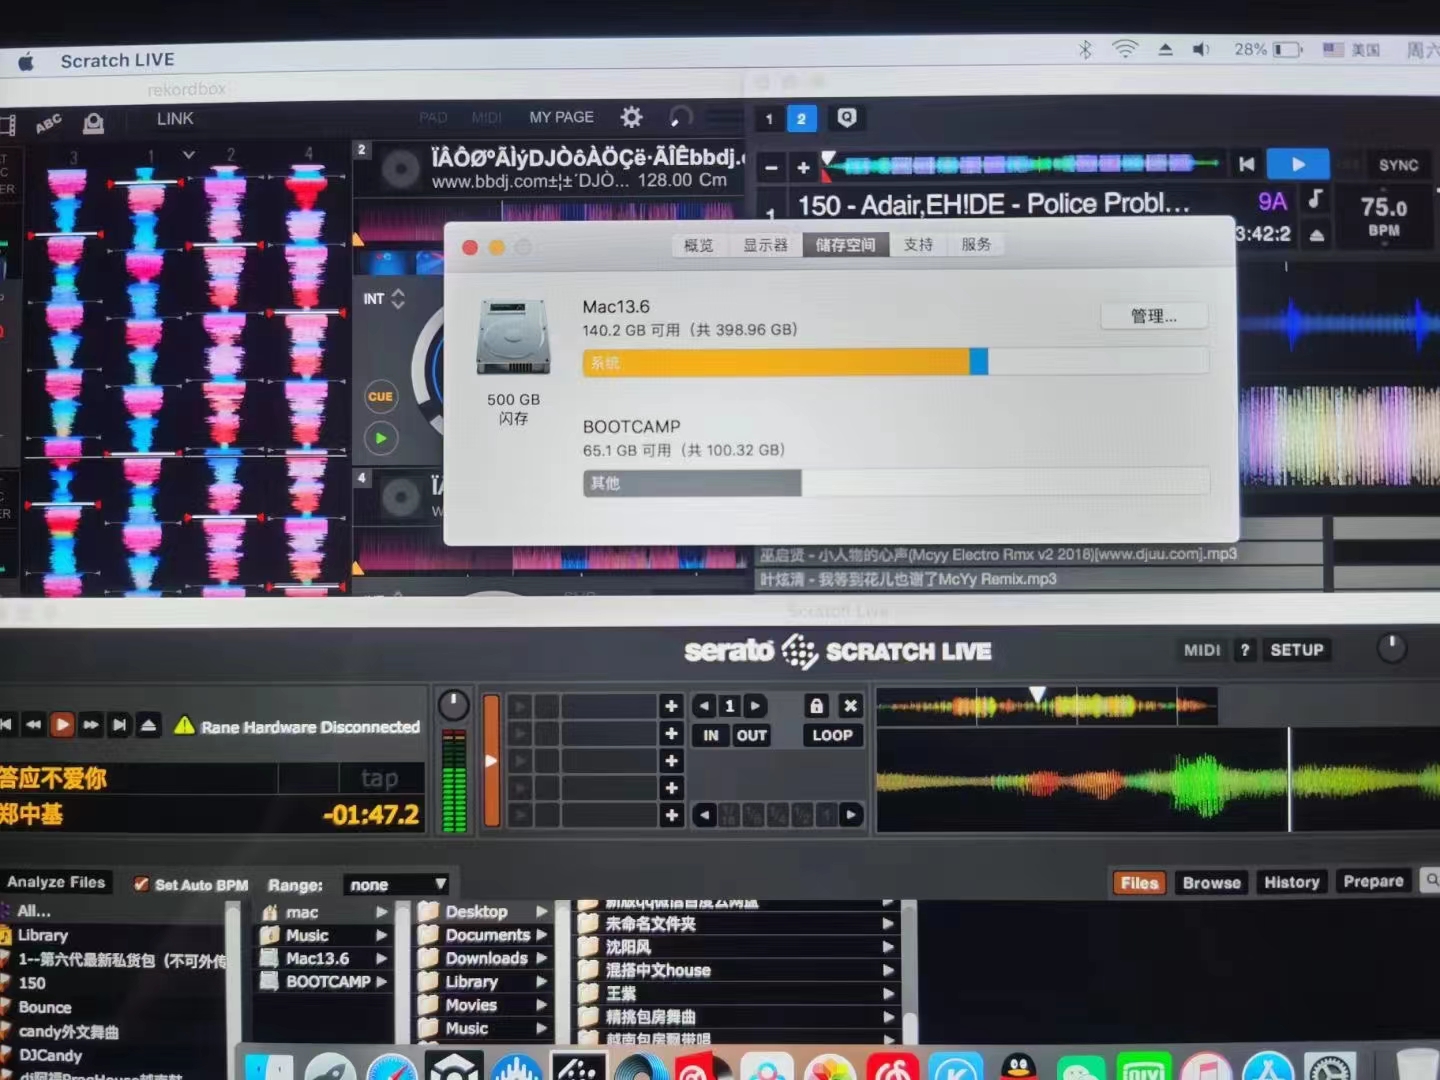Screen dimensions: 1440x1080
Task: Skip to next track in Scratch Live
Action: [x=119, y=724]
